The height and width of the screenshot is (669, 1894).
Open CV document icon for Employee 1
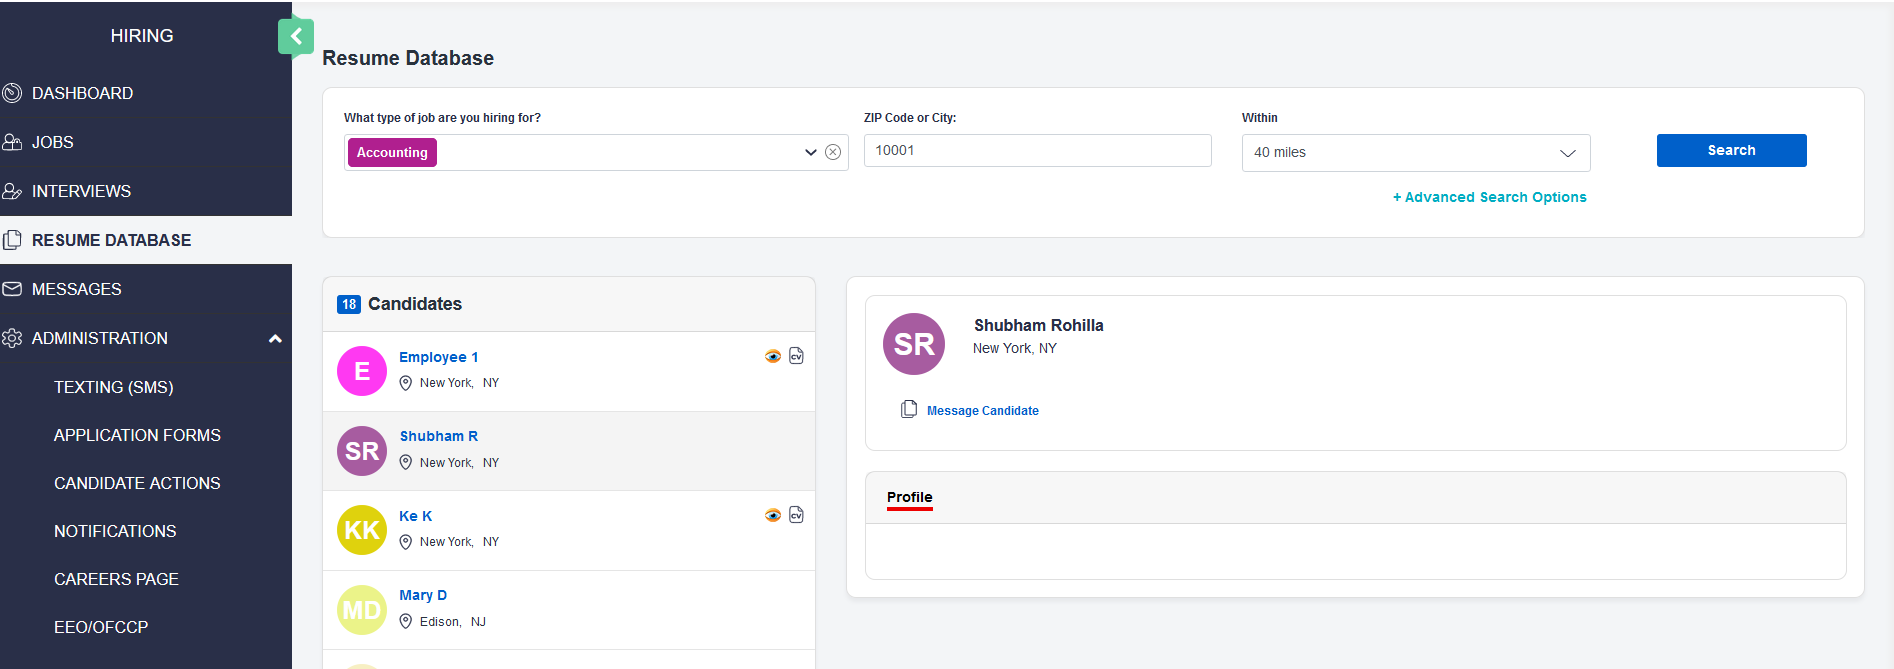pyautogui.click(x=796, y=356)
